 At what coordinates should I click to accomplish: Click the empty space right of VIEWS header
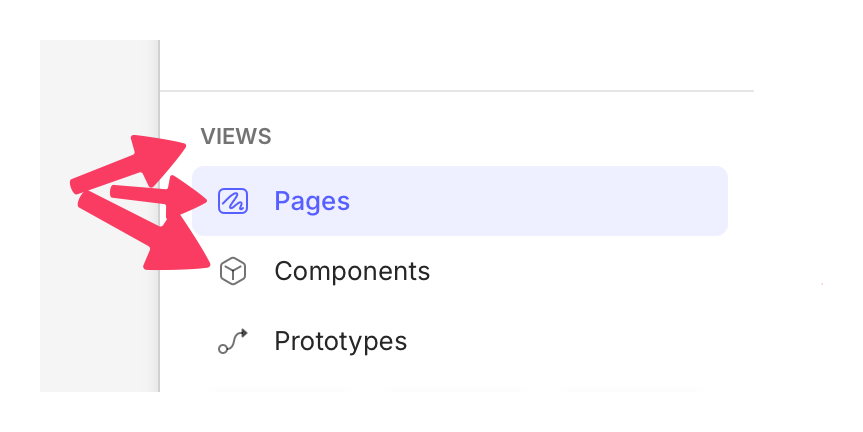point(500,137)
